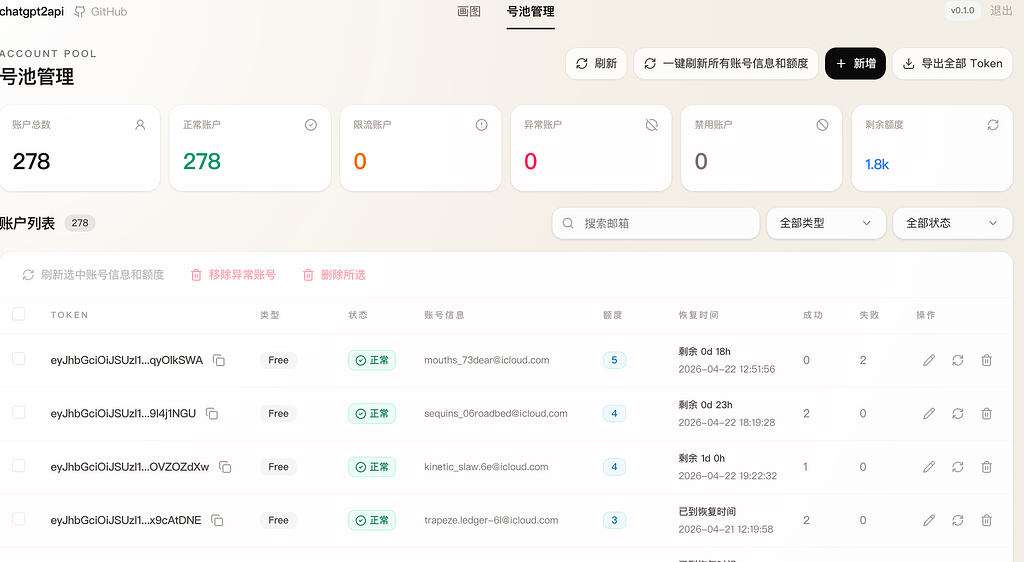Copy token ending 9l4j1NGU
Screen dimensions: 1024x562
pyautogui.click(x=212, y=414)
